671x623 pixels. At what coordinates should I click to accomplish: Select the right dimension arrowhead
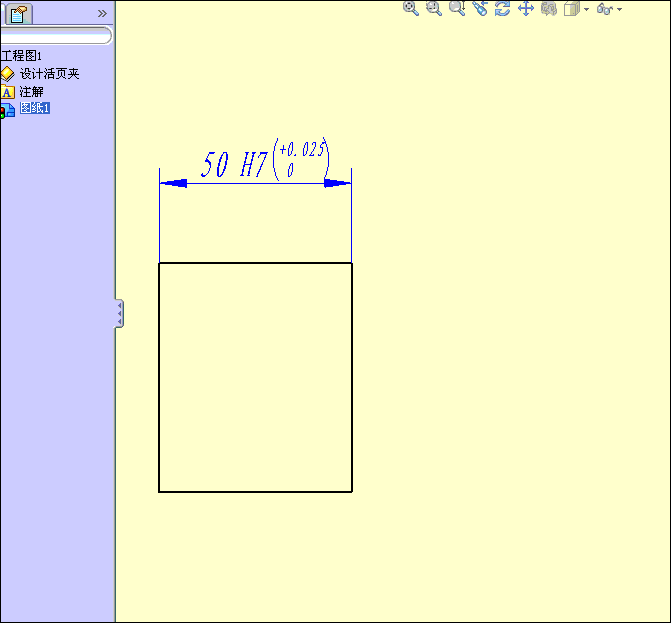point(337,183)
